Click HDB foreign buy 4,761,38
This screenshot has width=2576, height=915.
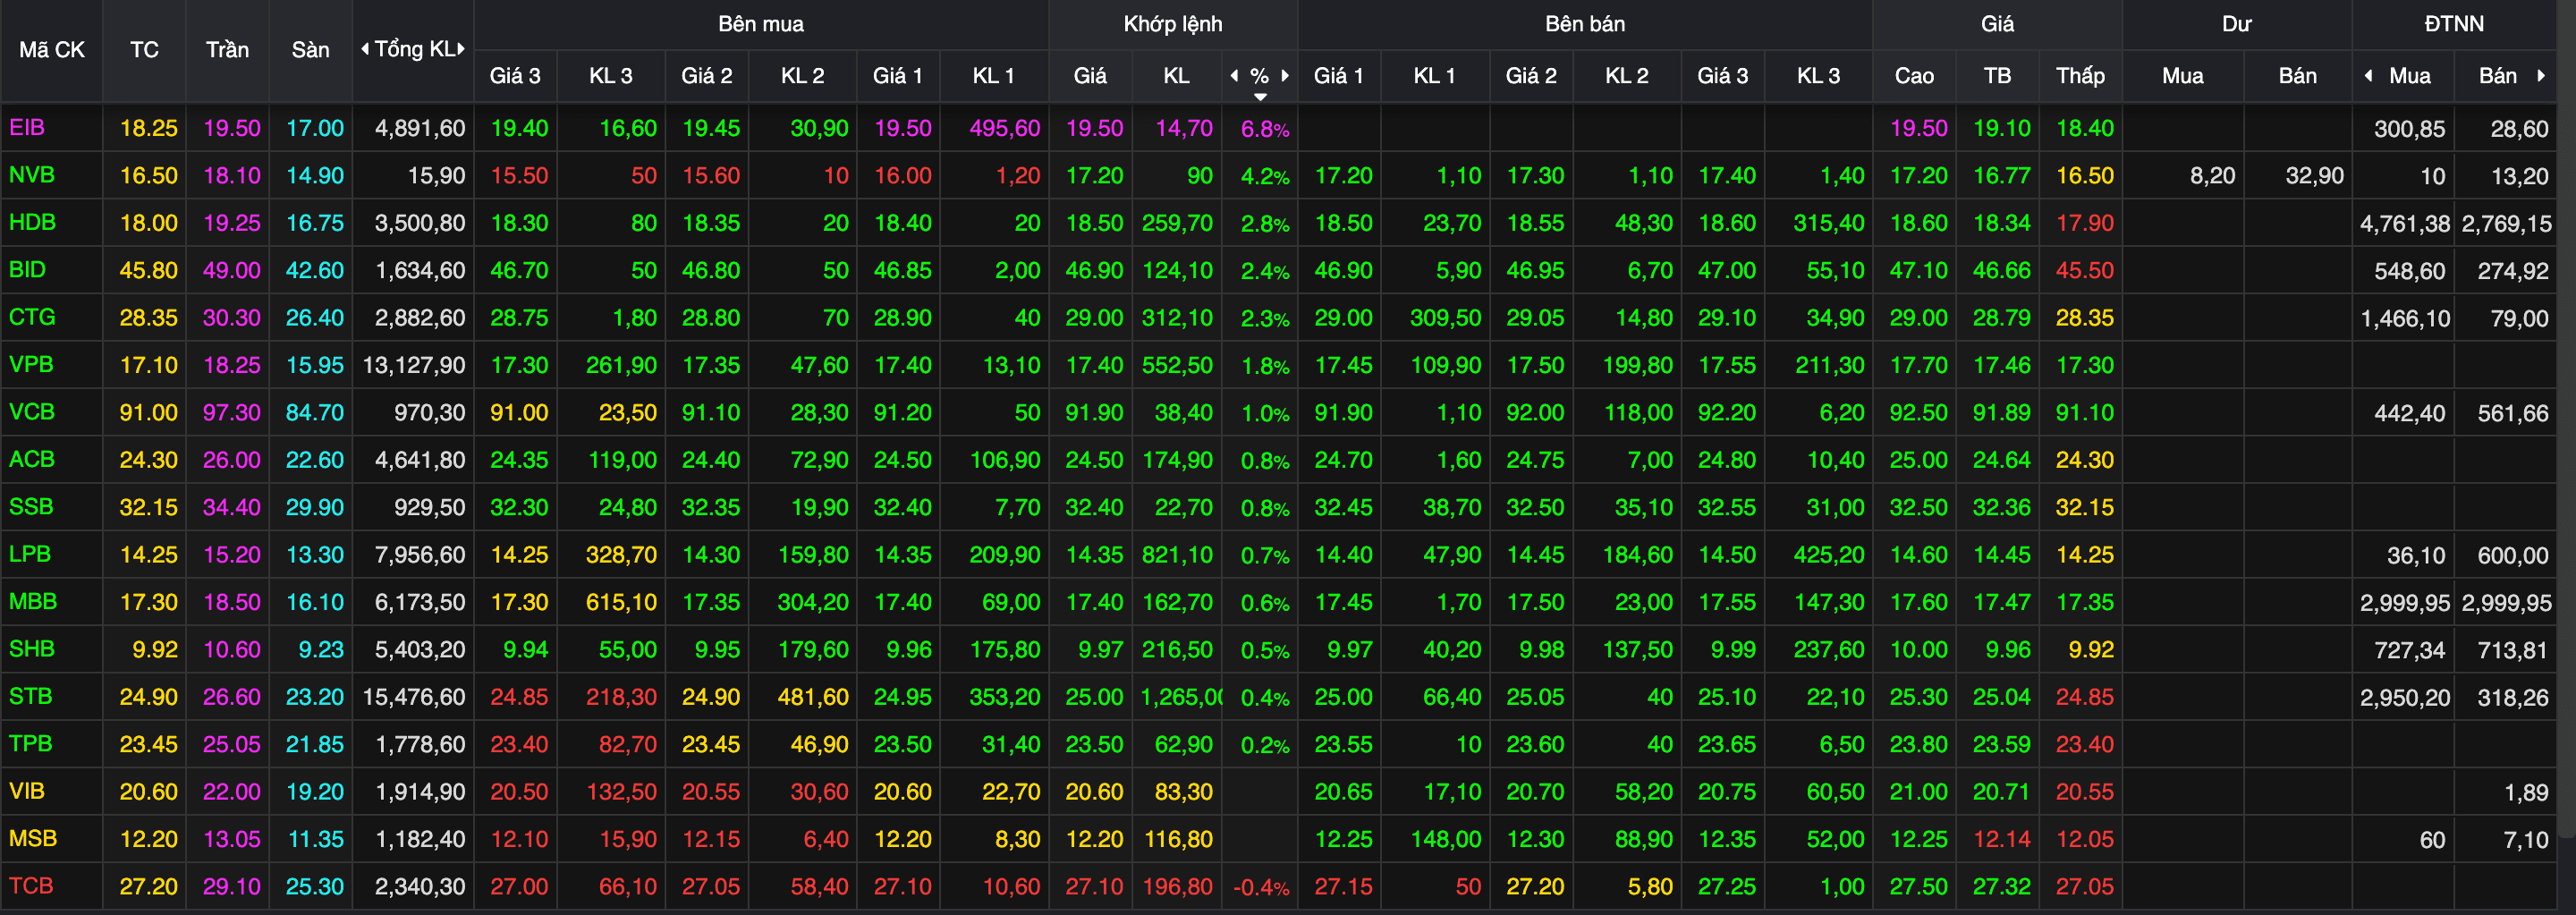pyautogui.click(x=2405, y=224)
